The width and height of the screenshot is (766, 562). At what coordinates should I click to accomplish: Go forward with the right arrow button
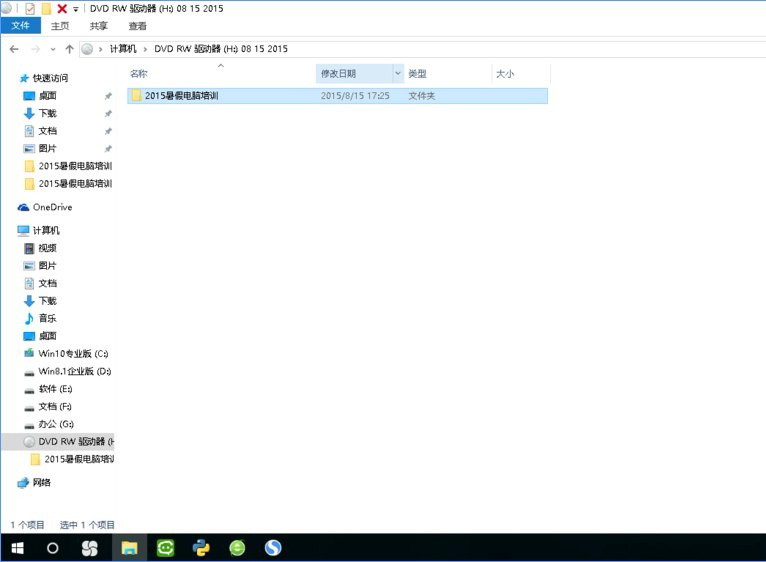point(35,49)
